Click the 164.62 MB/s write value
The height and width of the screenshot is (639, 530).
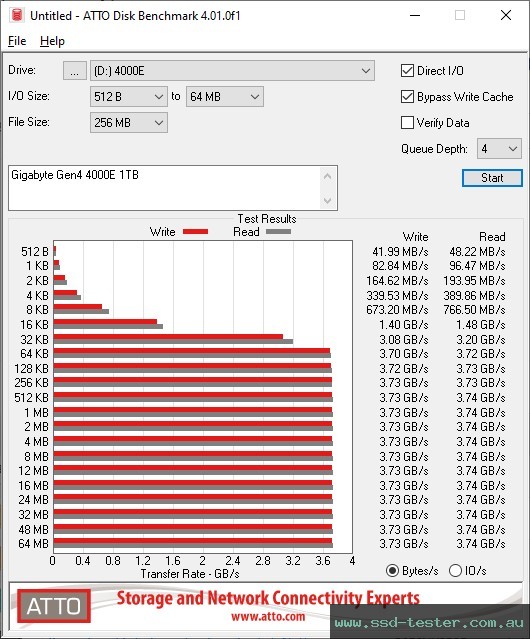[397, 281]
